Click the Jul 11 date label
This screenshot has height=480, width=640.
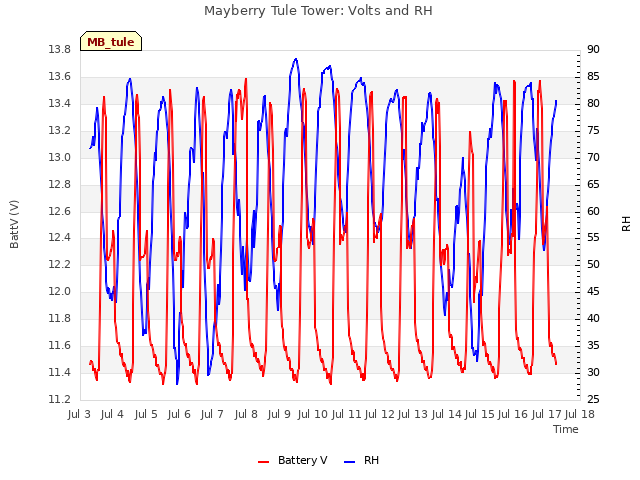(x=347, y=414)
